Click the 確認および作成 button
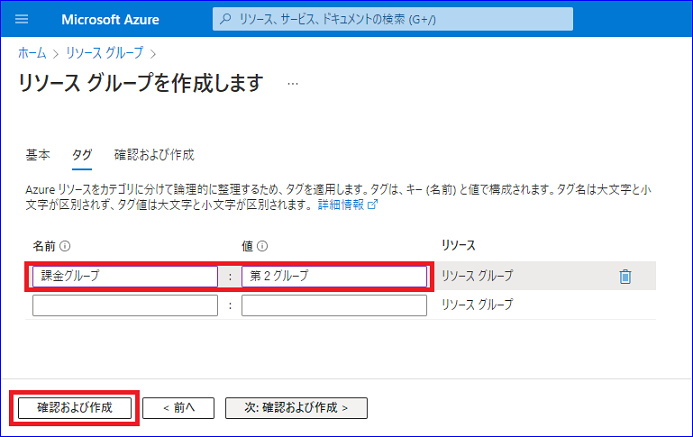This screenshot has height=437, width=693. click(75, 407)
